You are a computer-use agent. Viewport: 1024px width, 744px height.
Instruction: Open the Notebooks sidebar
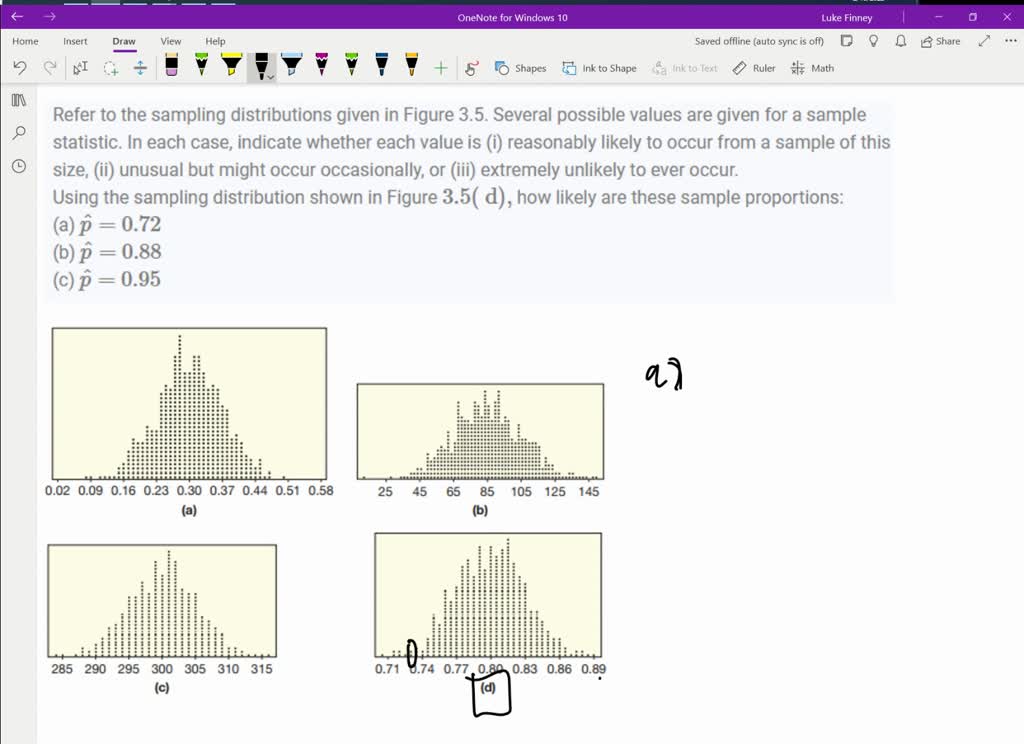[x=17, y=100]
